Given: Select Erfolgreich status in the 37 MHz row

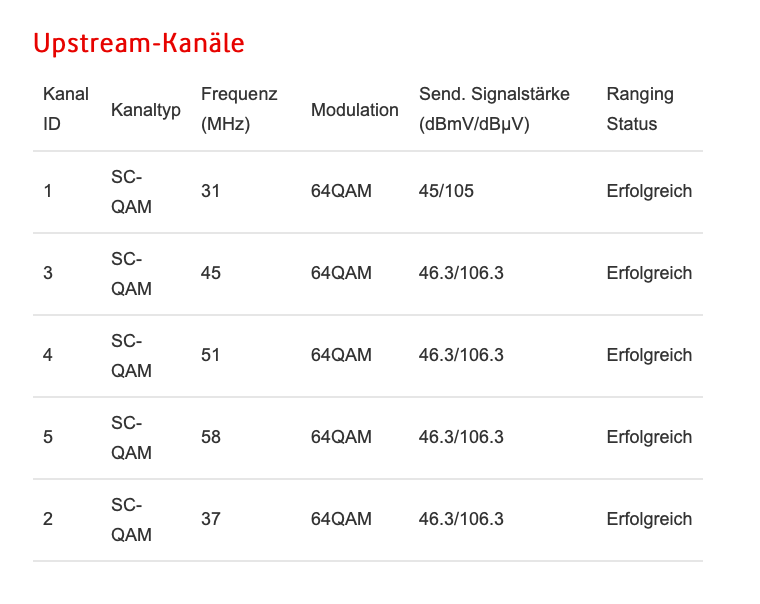Looking at the screenshot, I should click(x=649, y=519).
